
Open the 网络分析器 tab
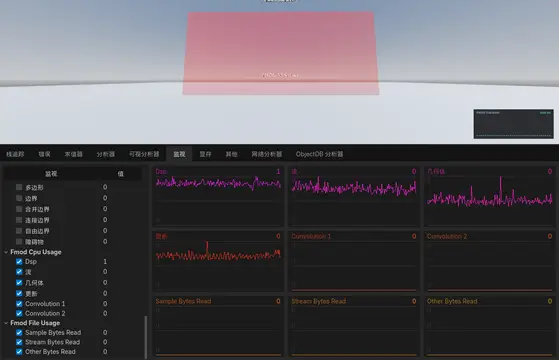[267, 154]
